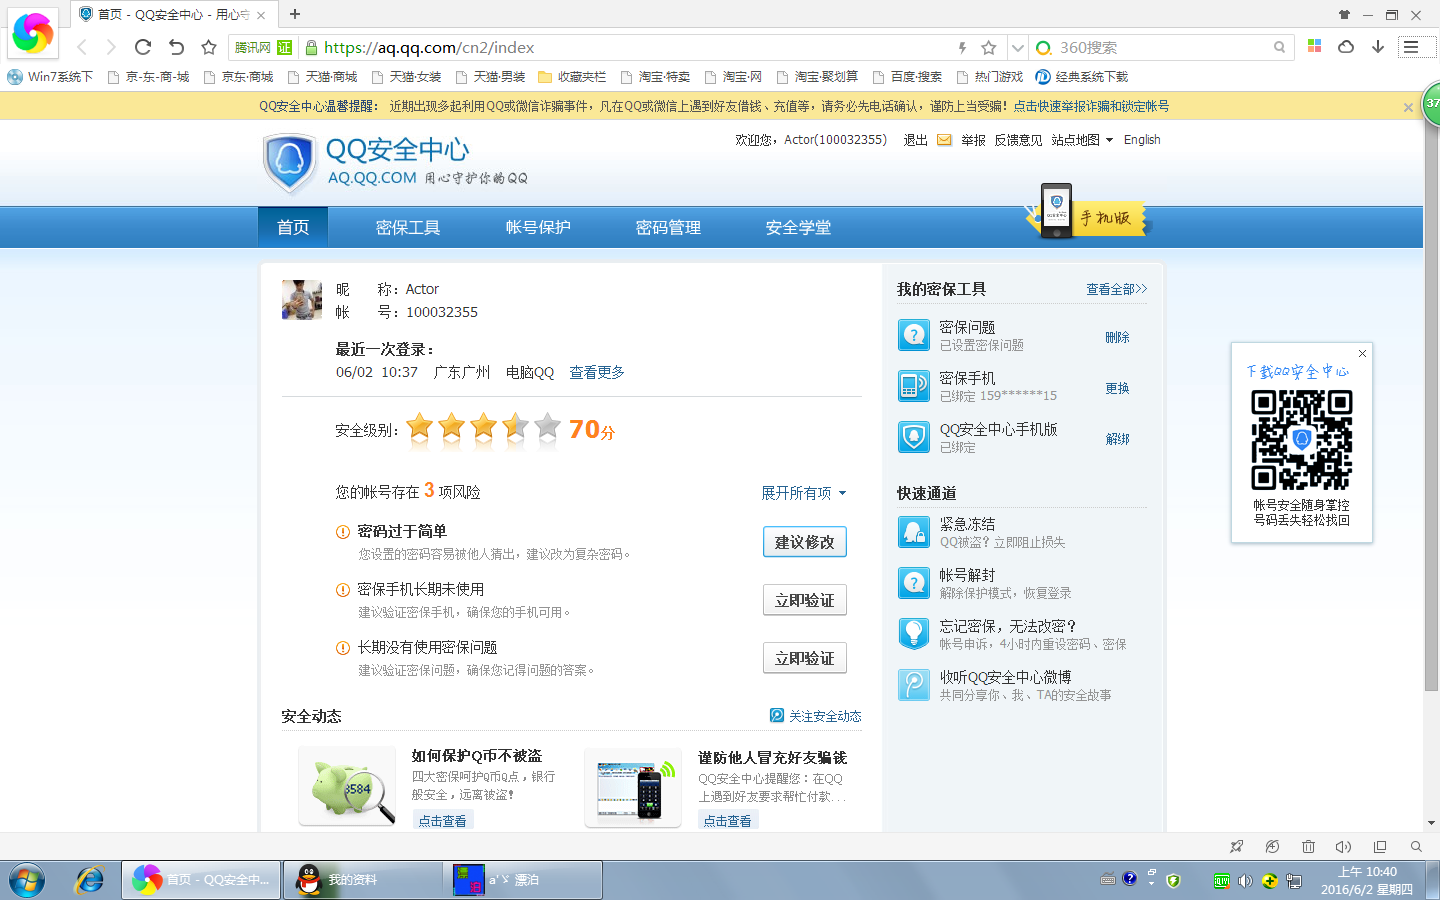This screenshot has height=900, width=1440.
Task: Open the browser hamburger menu
Action: [1411, 47]
